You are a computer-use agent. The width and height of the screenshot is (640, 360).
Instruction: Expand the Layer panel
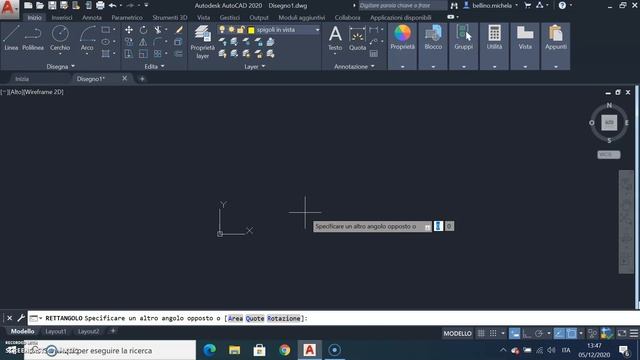254,66
